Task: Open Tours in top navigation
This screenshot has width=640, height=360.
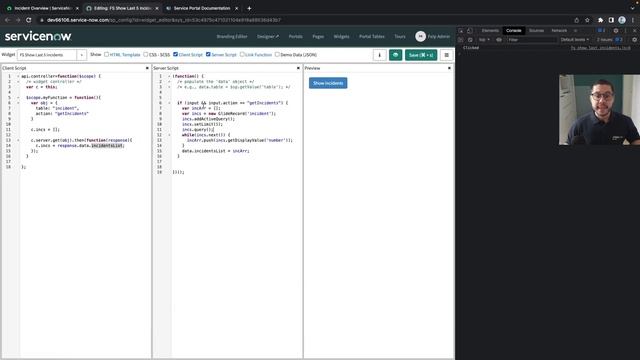Action: point(400,36)
